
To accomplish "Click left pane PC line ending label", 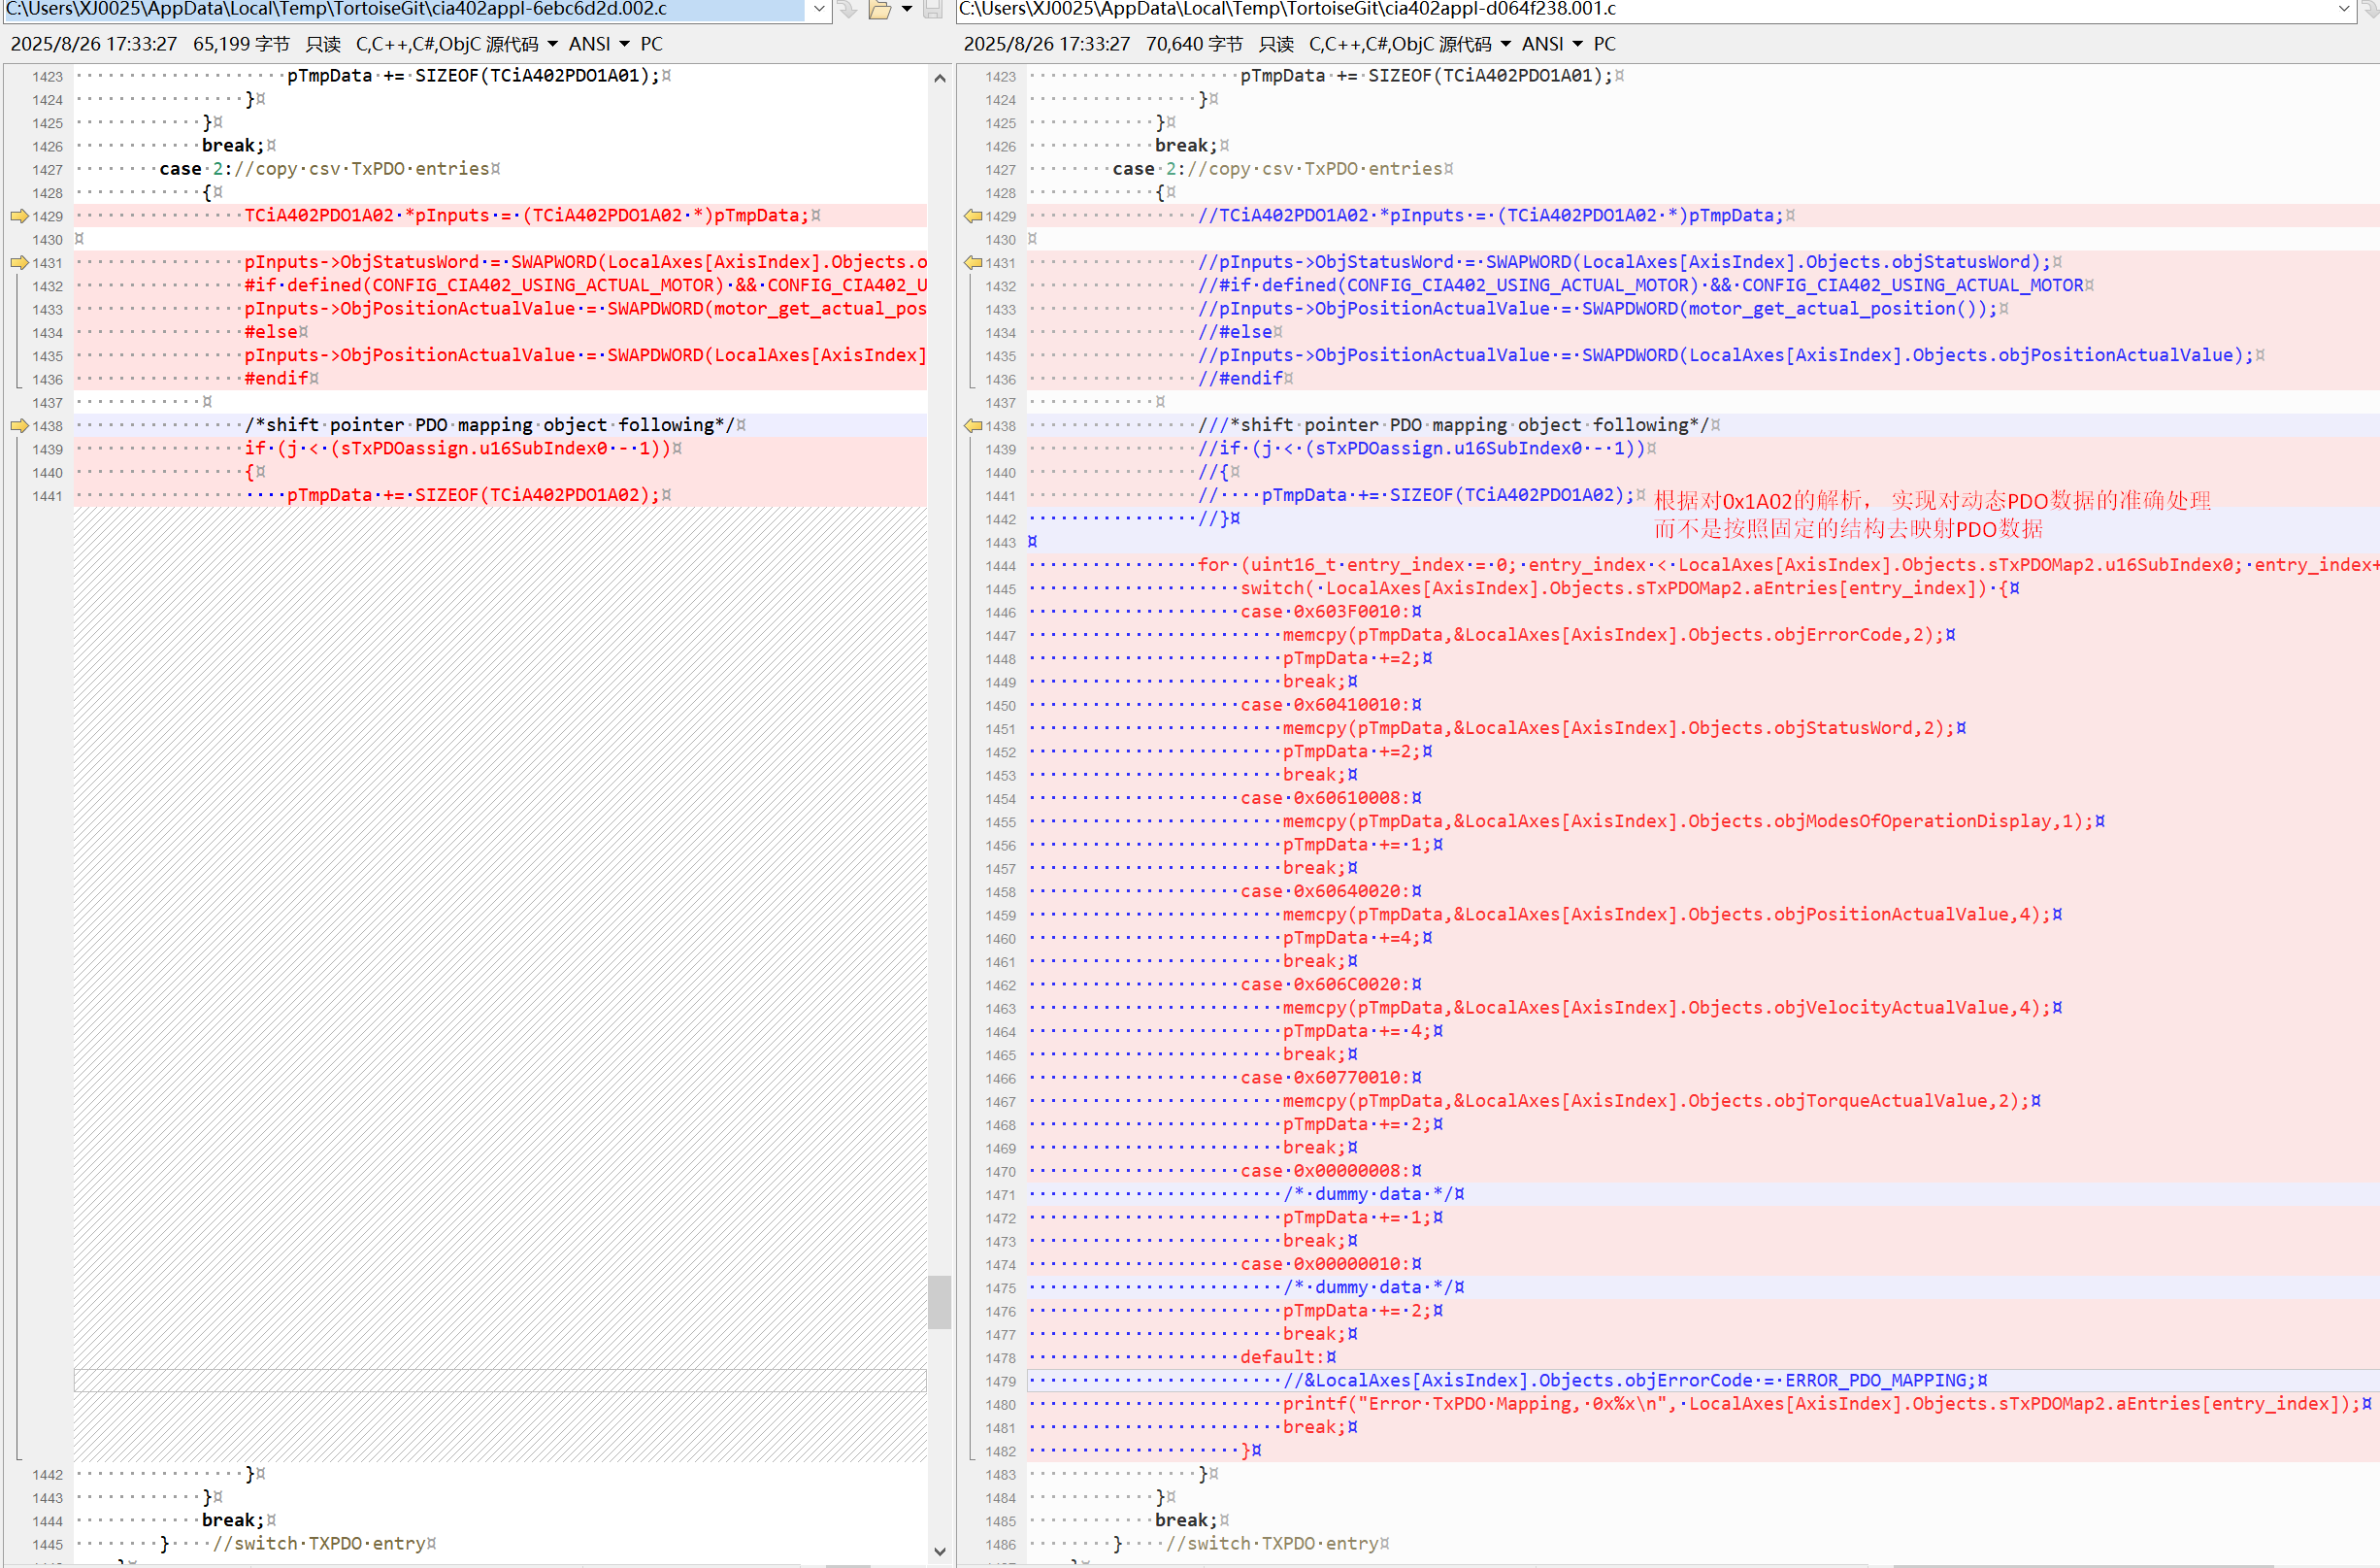I will (x=651, y=44).
